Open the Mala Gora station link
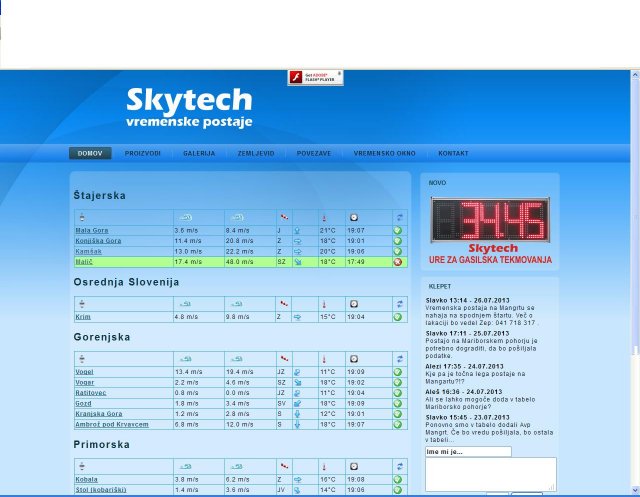The width and height of the screenshot is (640, 497). pyautogui.click(x=92, y=231)
